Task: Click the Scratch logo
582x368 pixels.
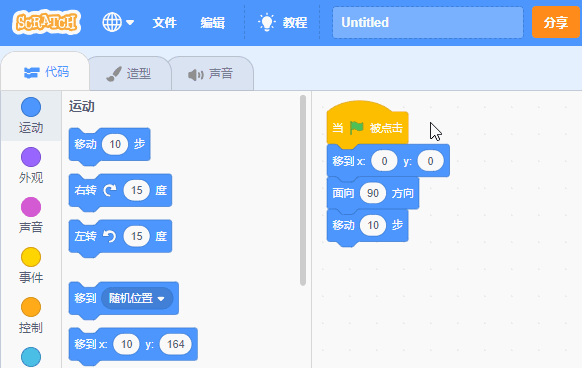Action: pyautogui.click(x=46, y=22)
